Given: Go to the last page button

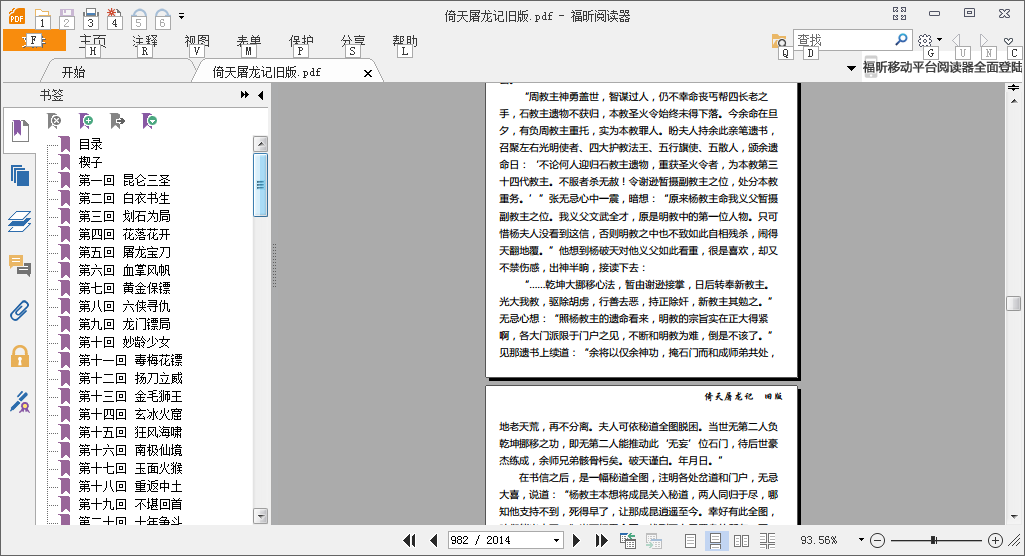Looking at the screenshot, I should [x=600, y=540].
